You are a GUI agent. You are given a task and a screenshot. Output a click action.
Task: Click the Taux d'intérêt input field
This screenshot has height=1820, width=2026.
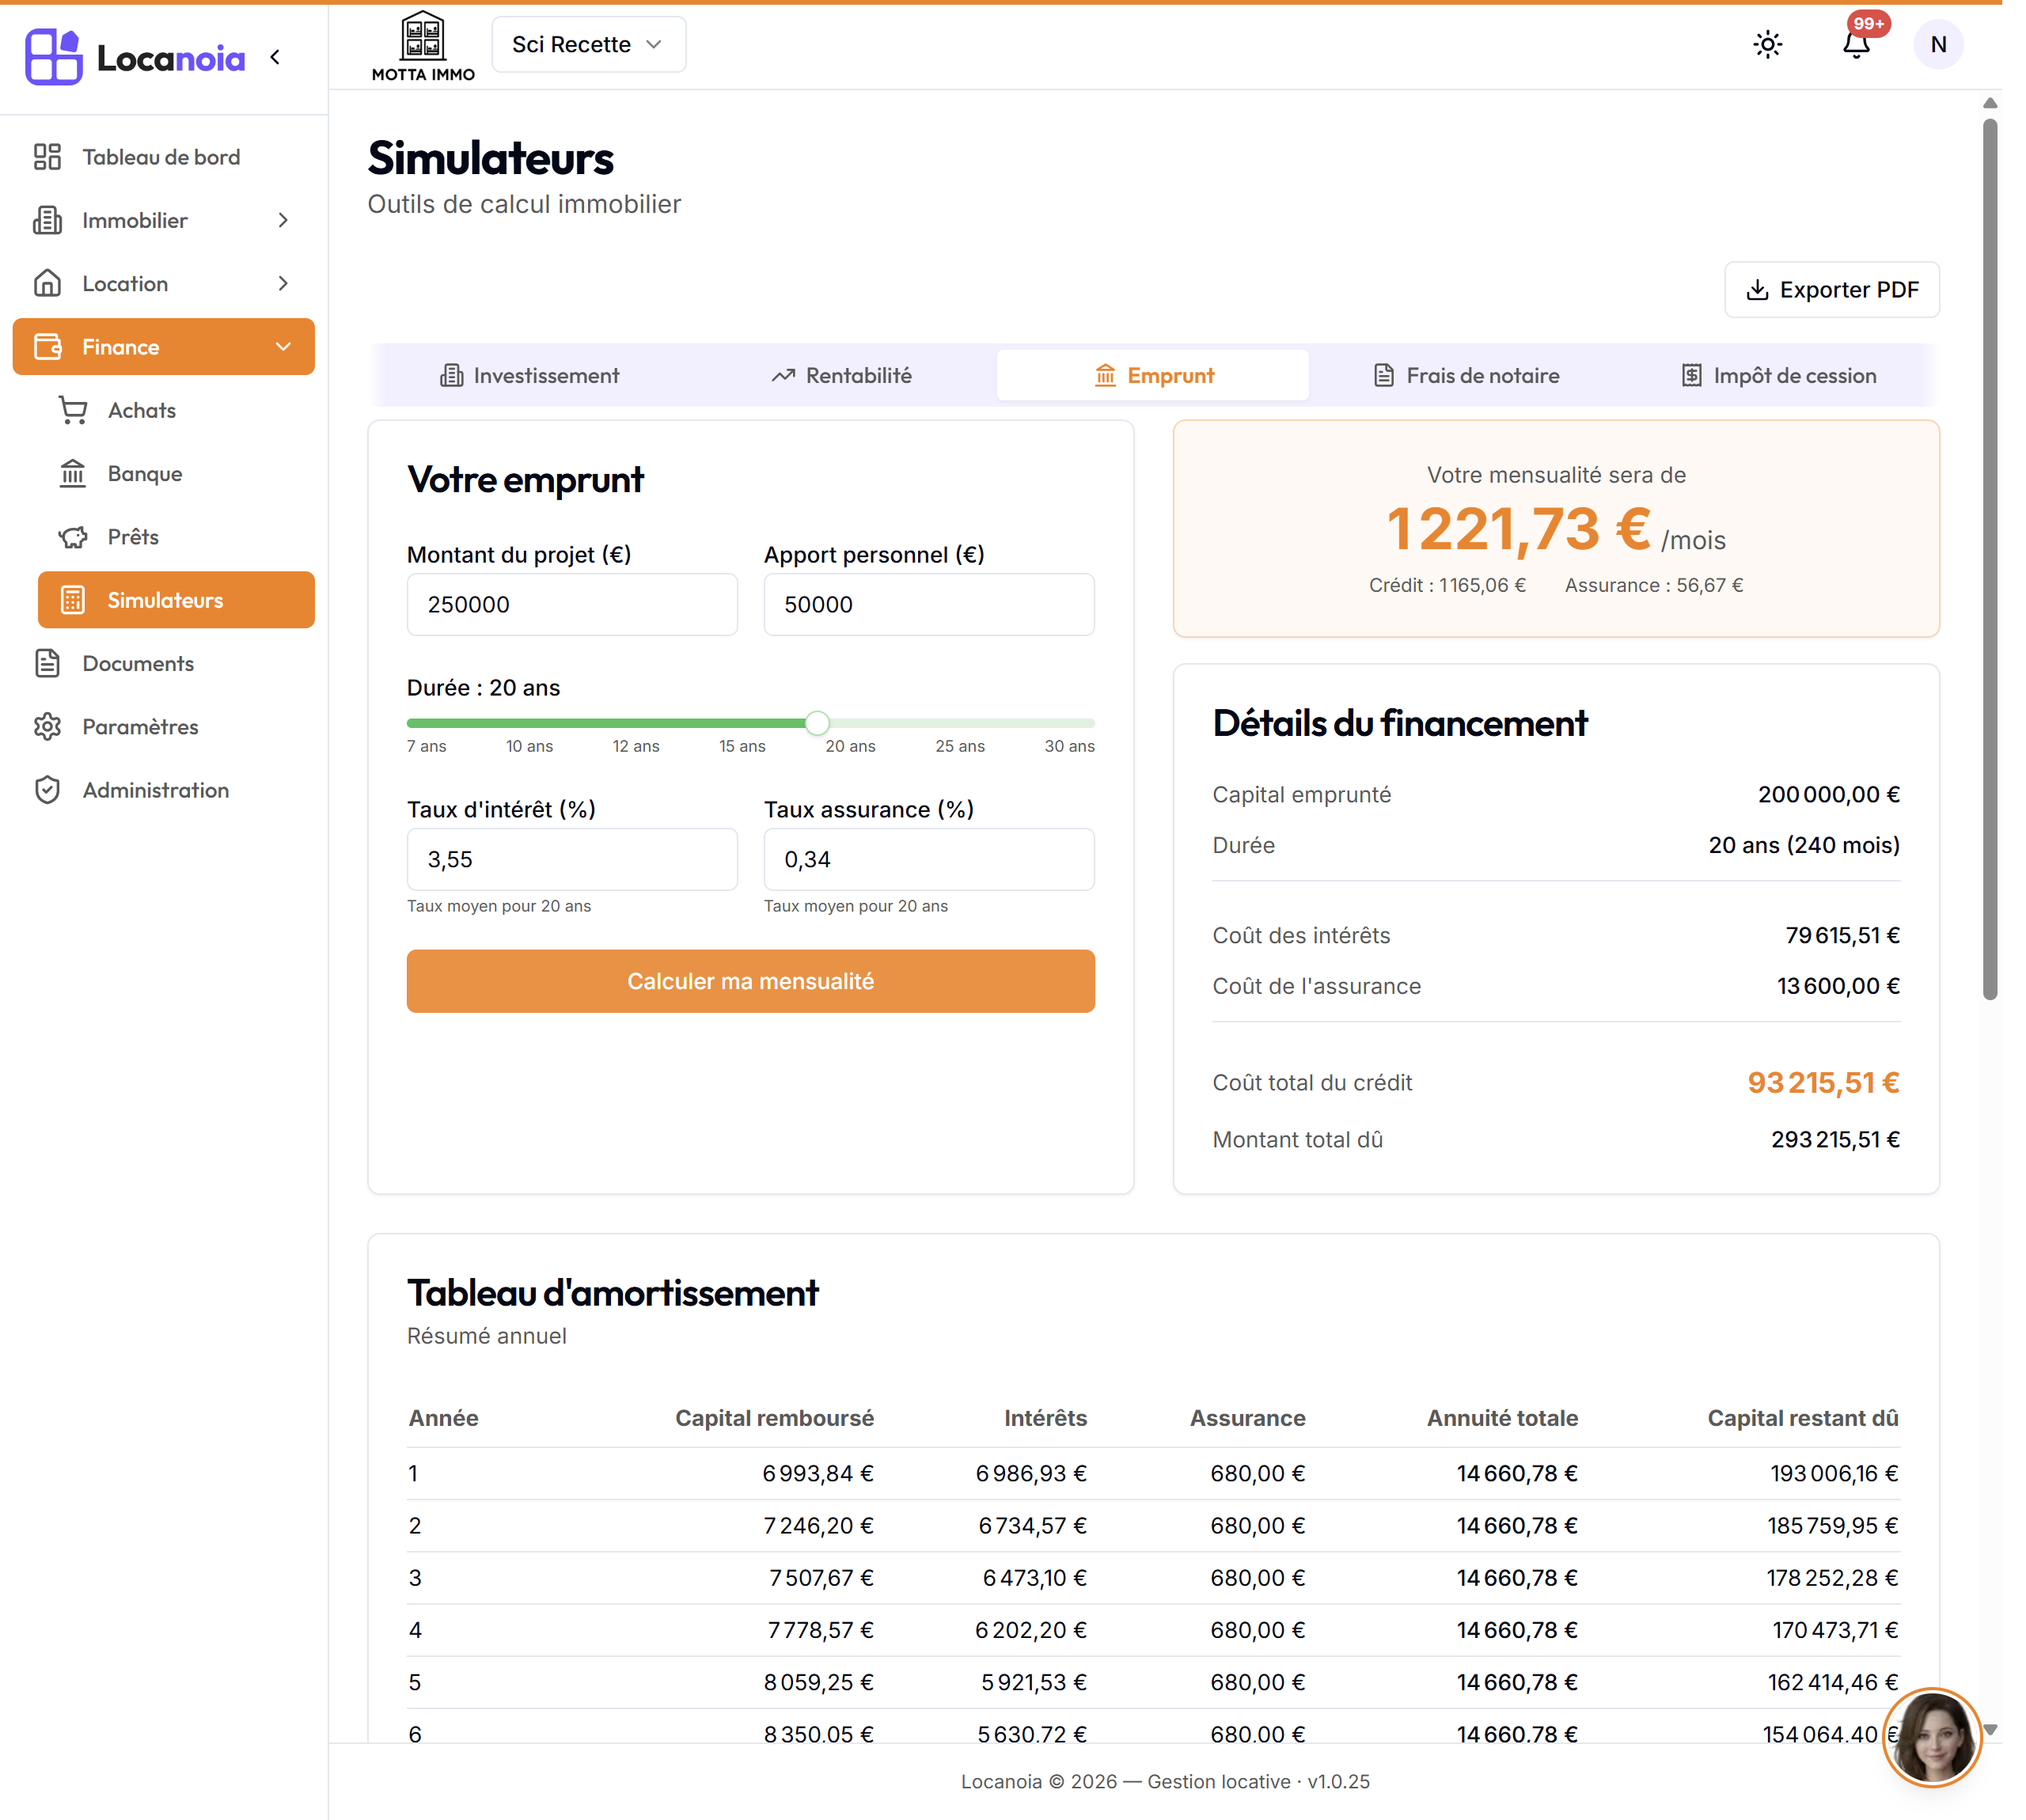[x=572, y=859]
